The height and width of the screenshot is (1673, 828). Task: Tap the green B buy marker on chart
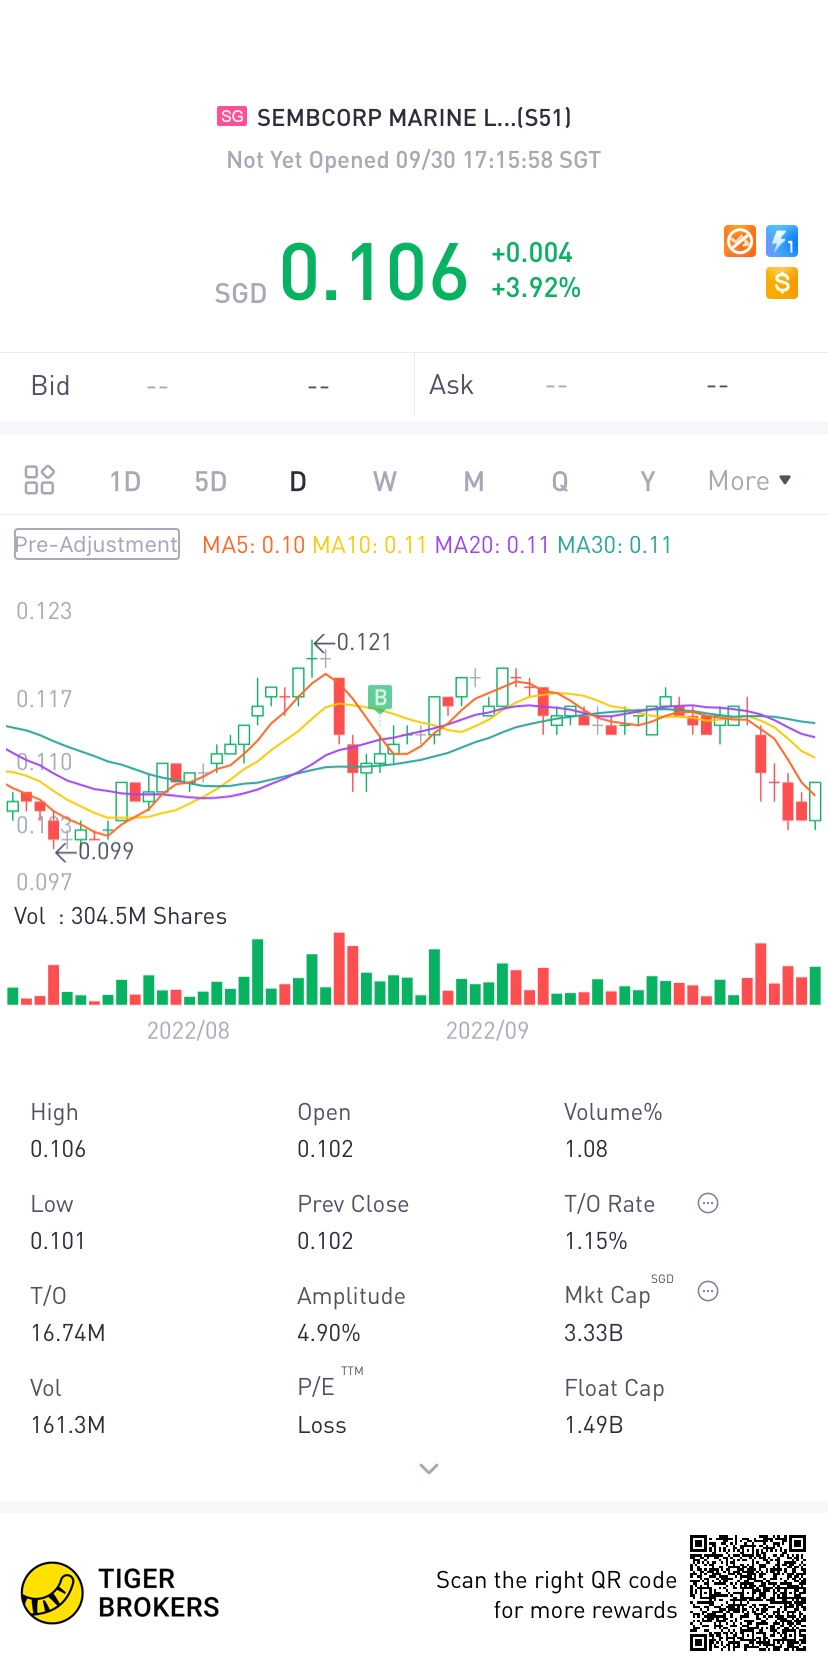point(380,697)
